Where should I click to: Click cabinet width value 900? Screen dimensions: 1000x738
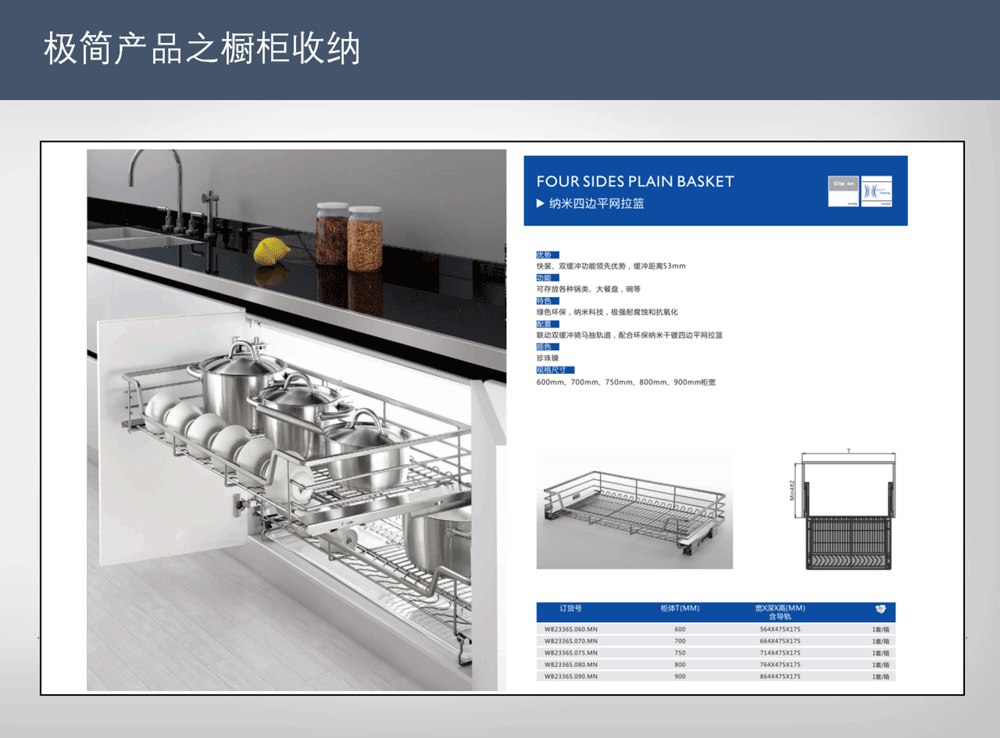680,676
